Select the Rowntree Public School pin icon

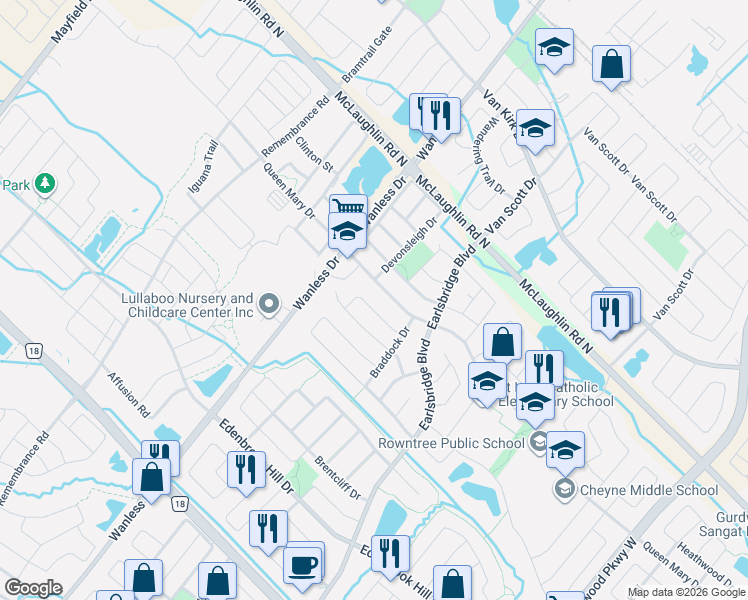(539, 443)
